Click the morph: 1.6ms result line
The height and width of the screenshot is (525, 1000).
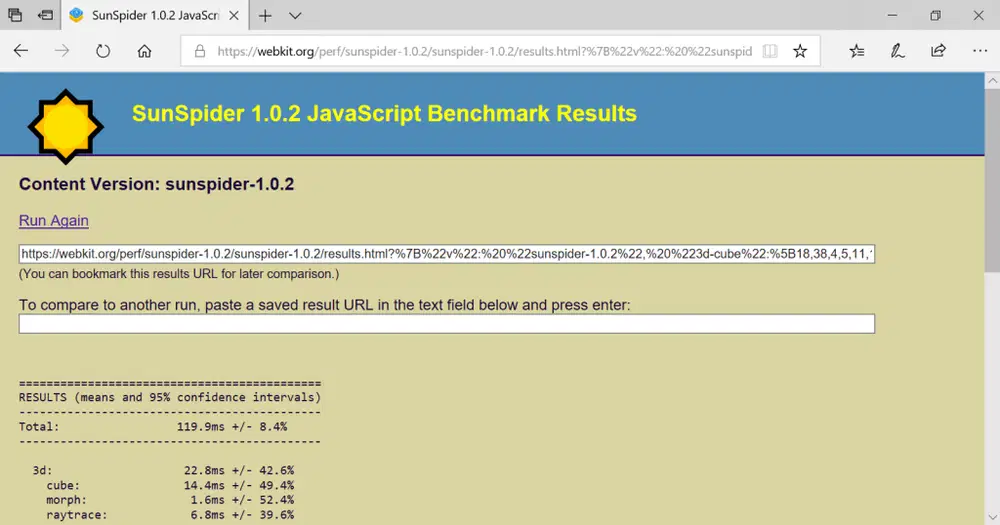coord(170,500)
